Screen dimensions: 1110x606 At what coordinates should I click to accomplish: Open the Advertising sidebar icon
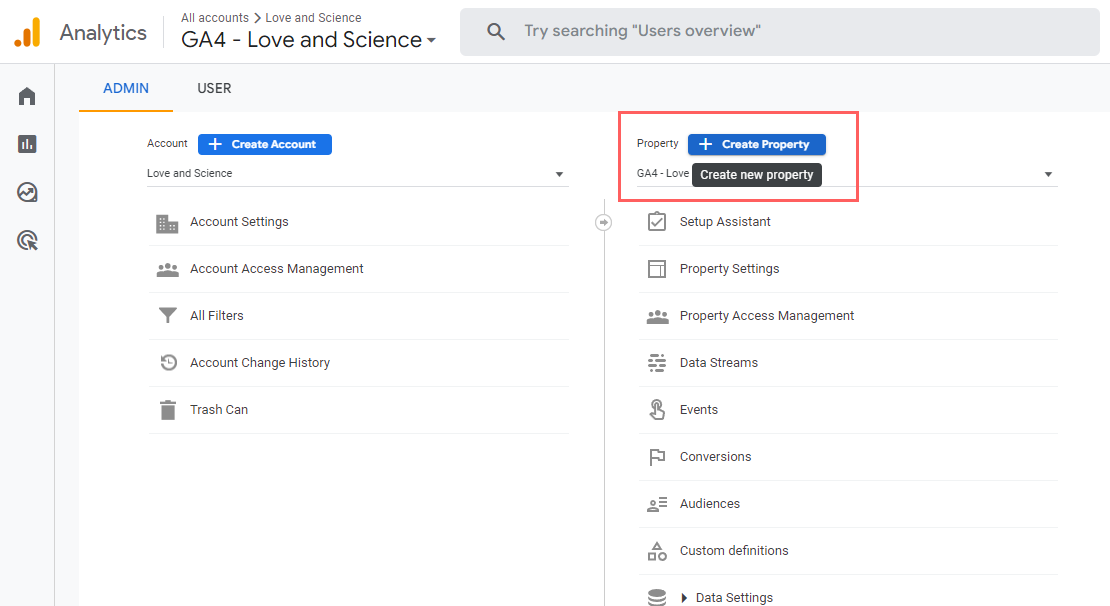click(x=27, y=240)
